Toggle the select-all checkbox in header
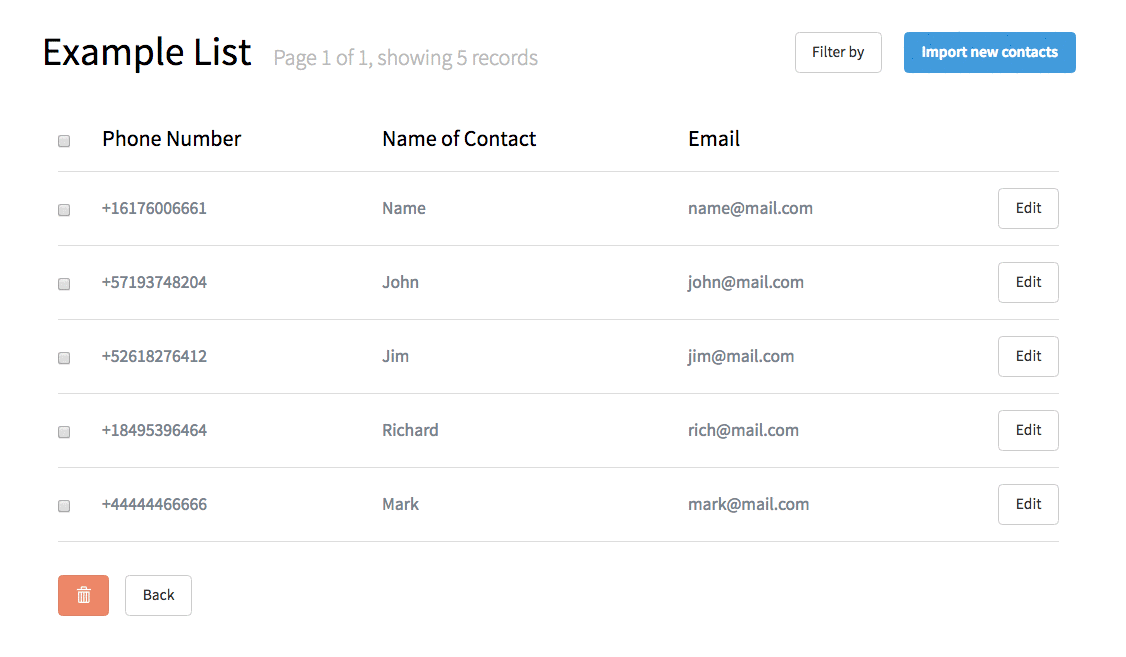Screen dimensions: 1126x657 [64, 141]
